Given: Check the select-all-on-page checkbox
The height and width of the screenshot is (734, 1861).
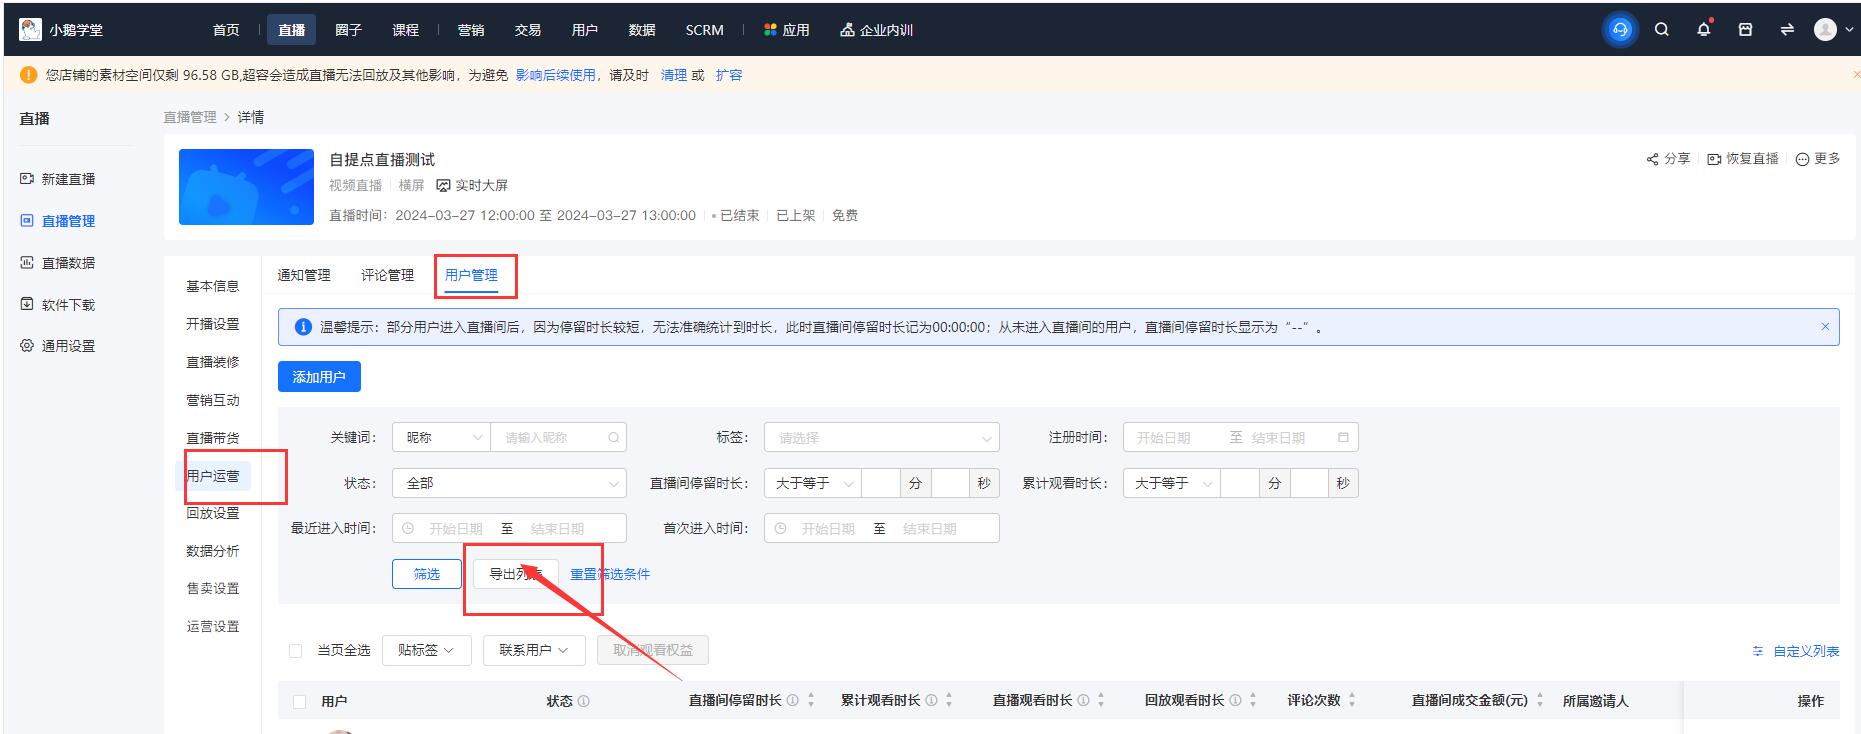Looking at the screenshot, I should (x=295, y=651).
